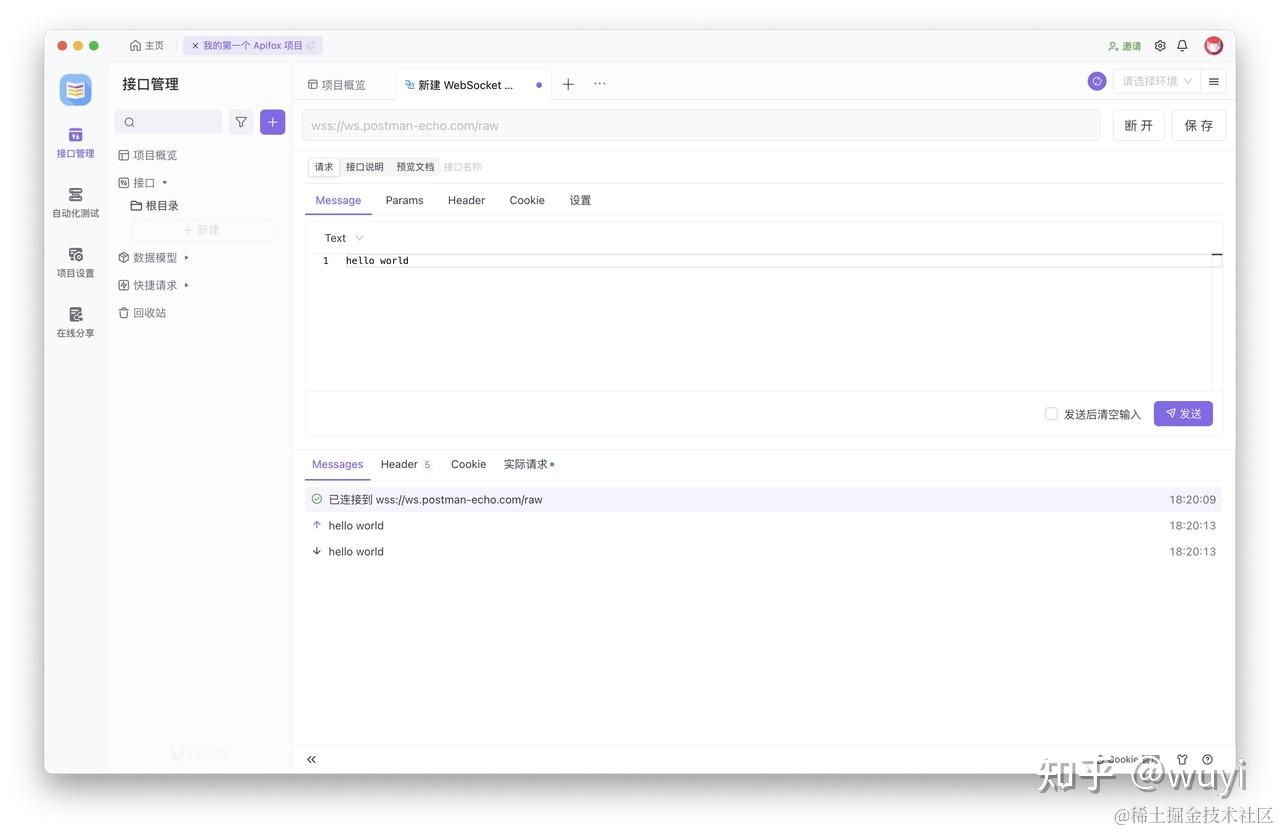Click the 接口名称 name field
1280x832 pixels.
(x=463, y=167)
